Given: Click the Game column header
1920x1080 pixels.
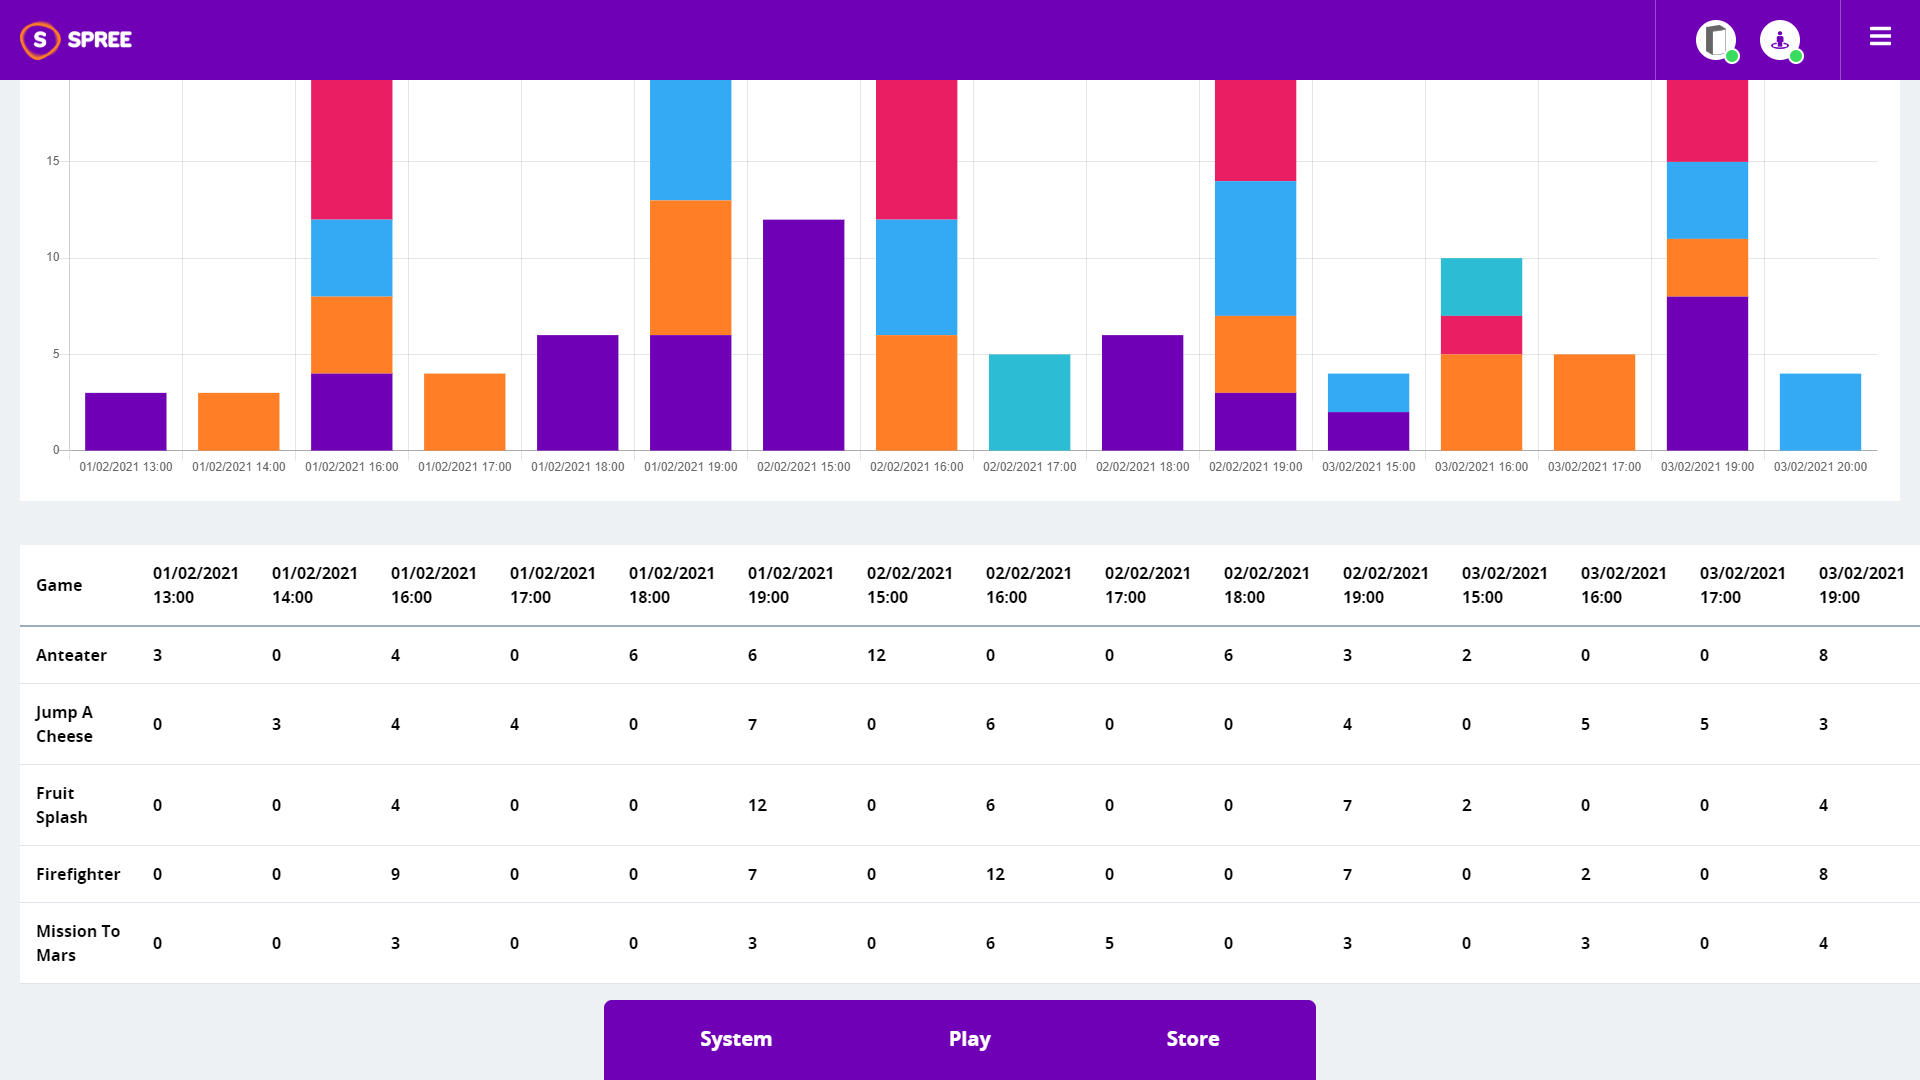Looking at the screenshot, I should [59, 585].
